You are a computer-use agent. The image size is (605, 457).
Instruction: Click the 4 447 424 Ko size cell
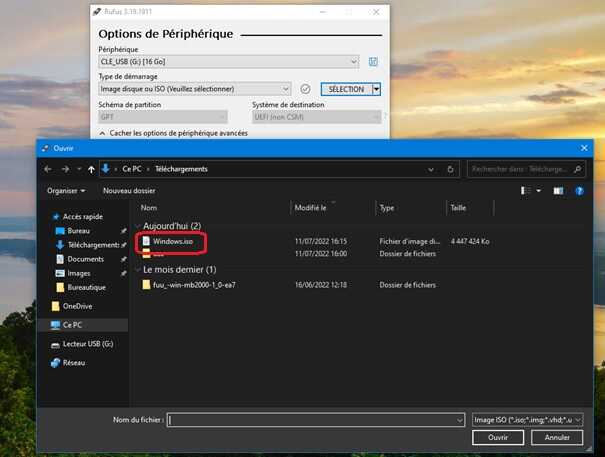click(x=470, y=241)
